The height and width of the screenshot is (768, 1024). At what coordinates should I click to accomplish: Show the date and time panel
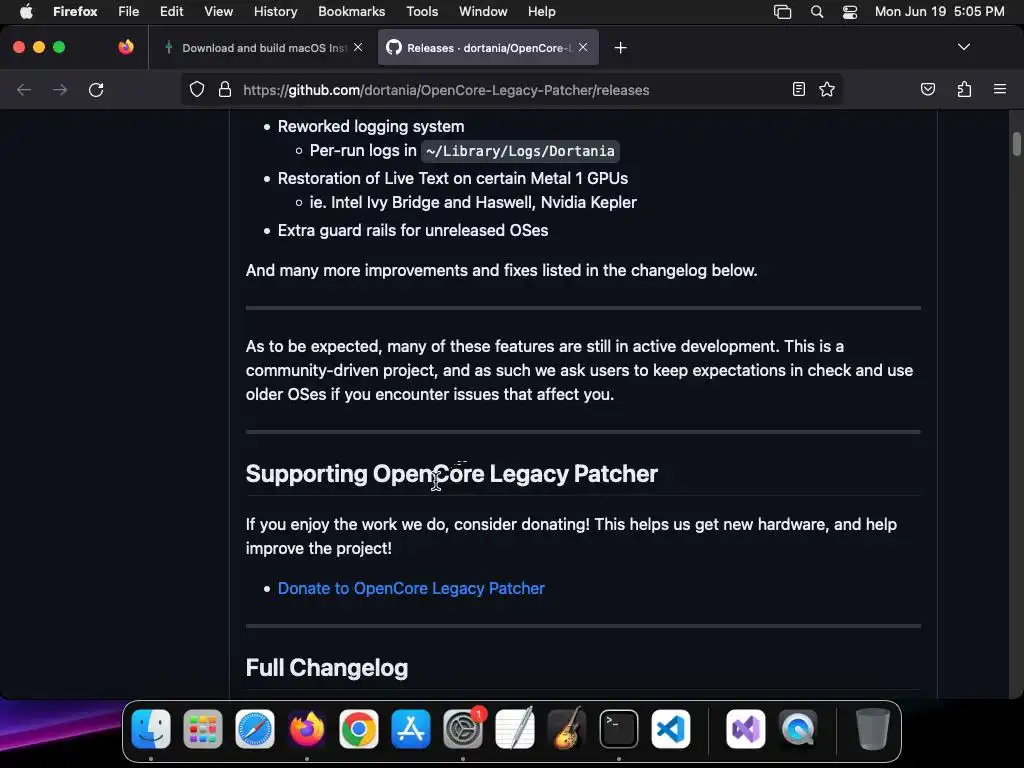[x=940, y=12]
